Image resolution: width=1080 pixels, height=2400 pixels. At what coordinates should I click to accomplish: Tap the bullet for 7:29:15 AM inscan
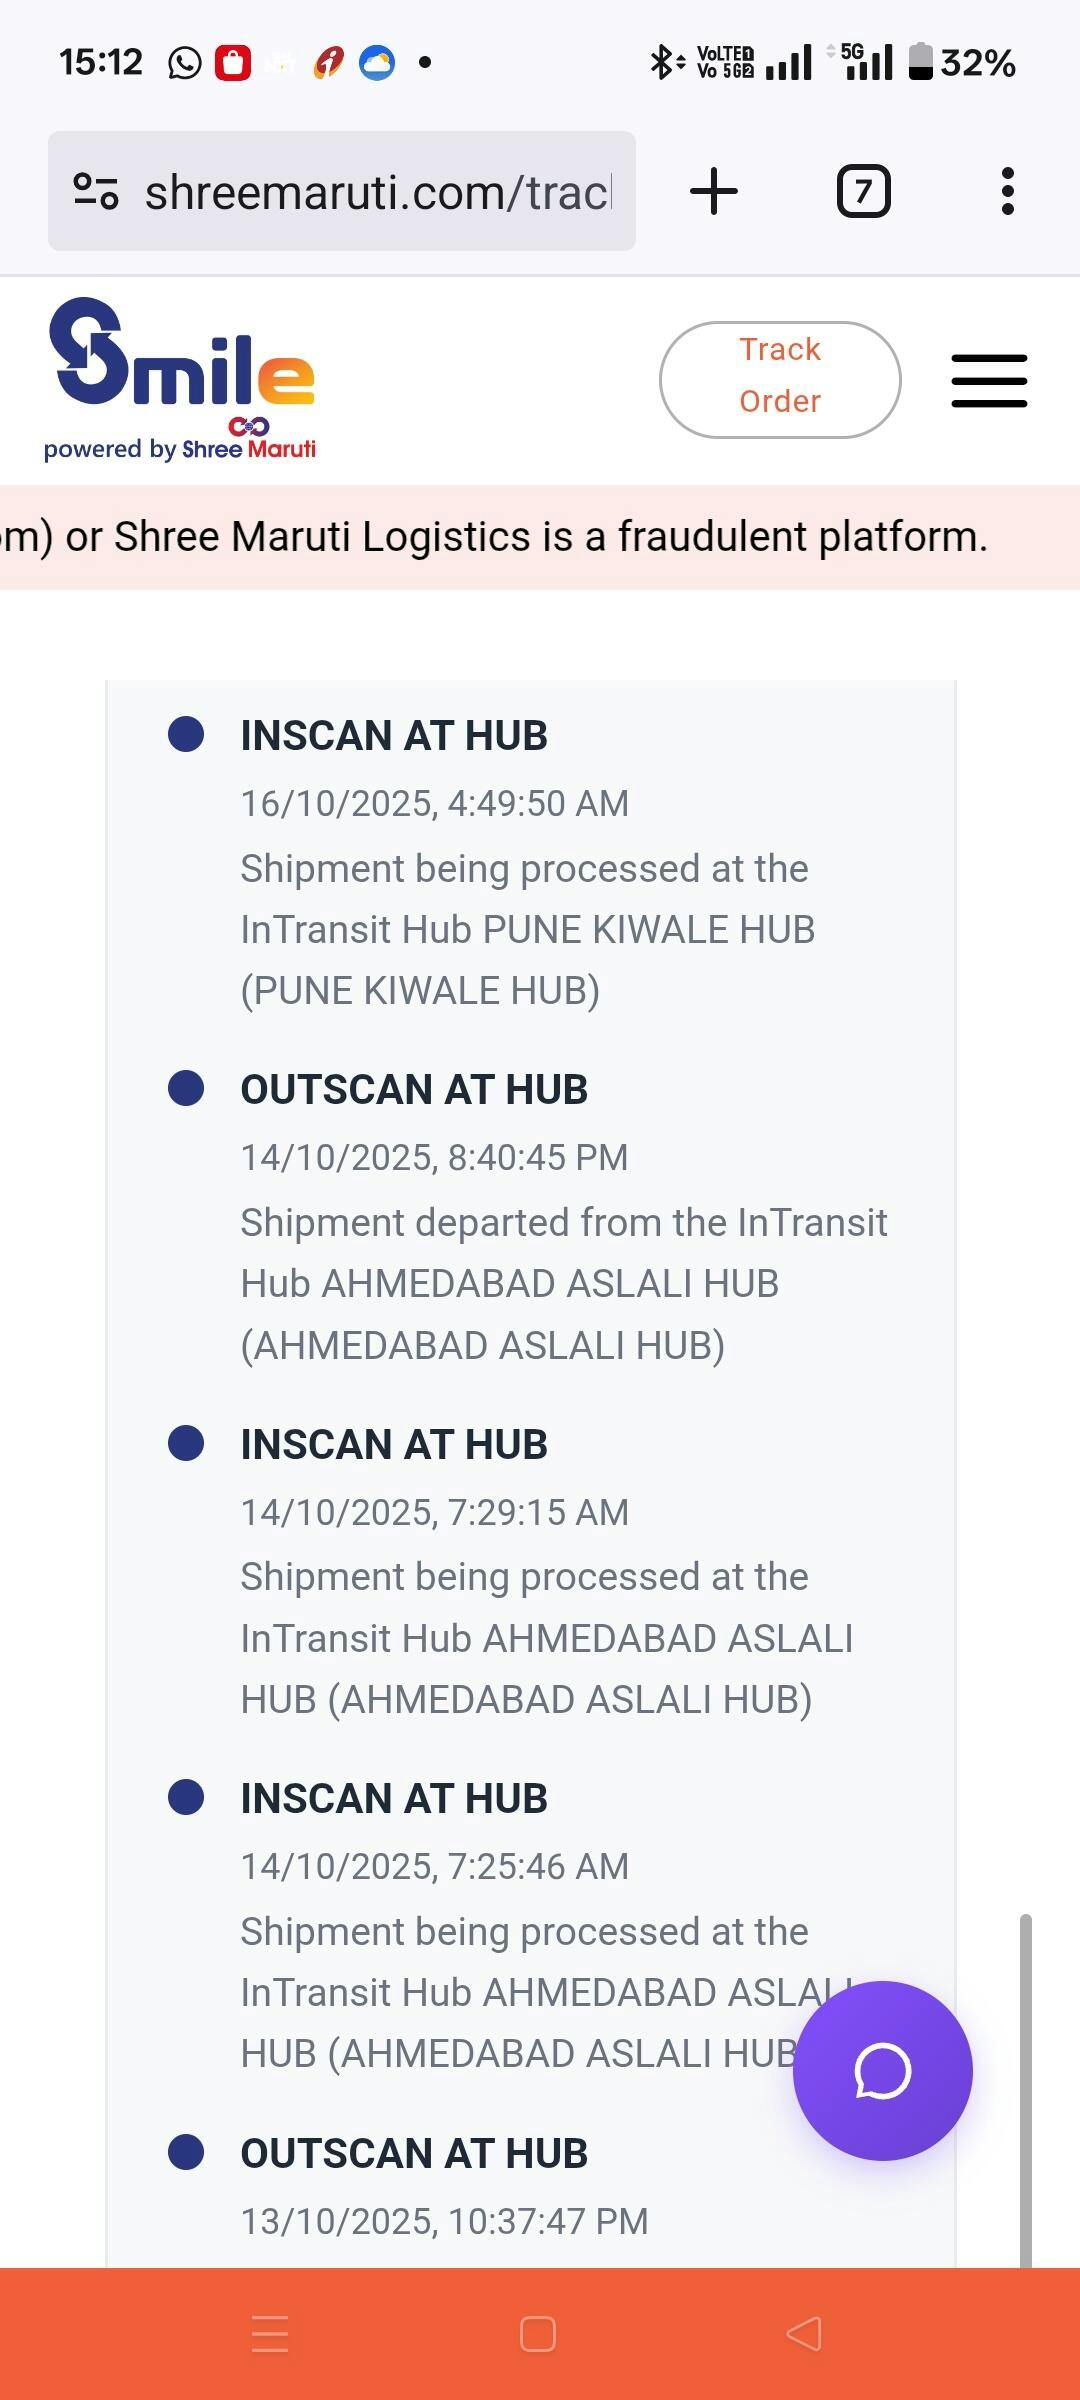click(186, 1443)
